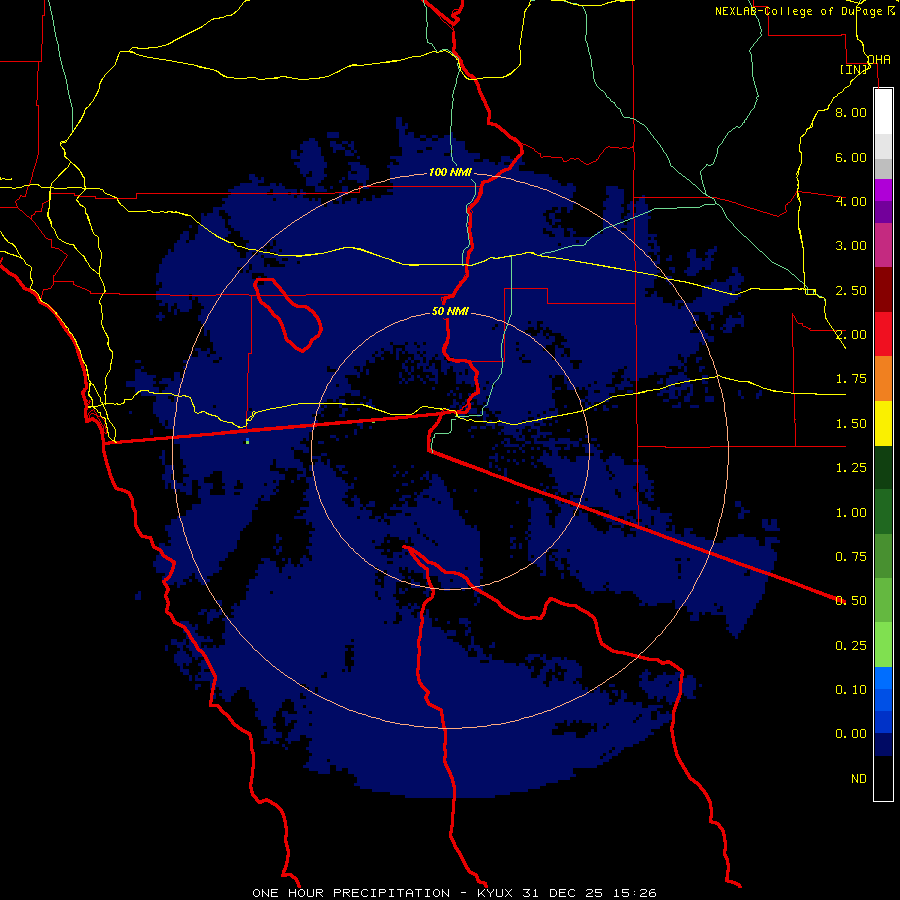This screenshot has width=900, height=900.
Task: Select the 0.75 legend value
Action: [851, 557]
